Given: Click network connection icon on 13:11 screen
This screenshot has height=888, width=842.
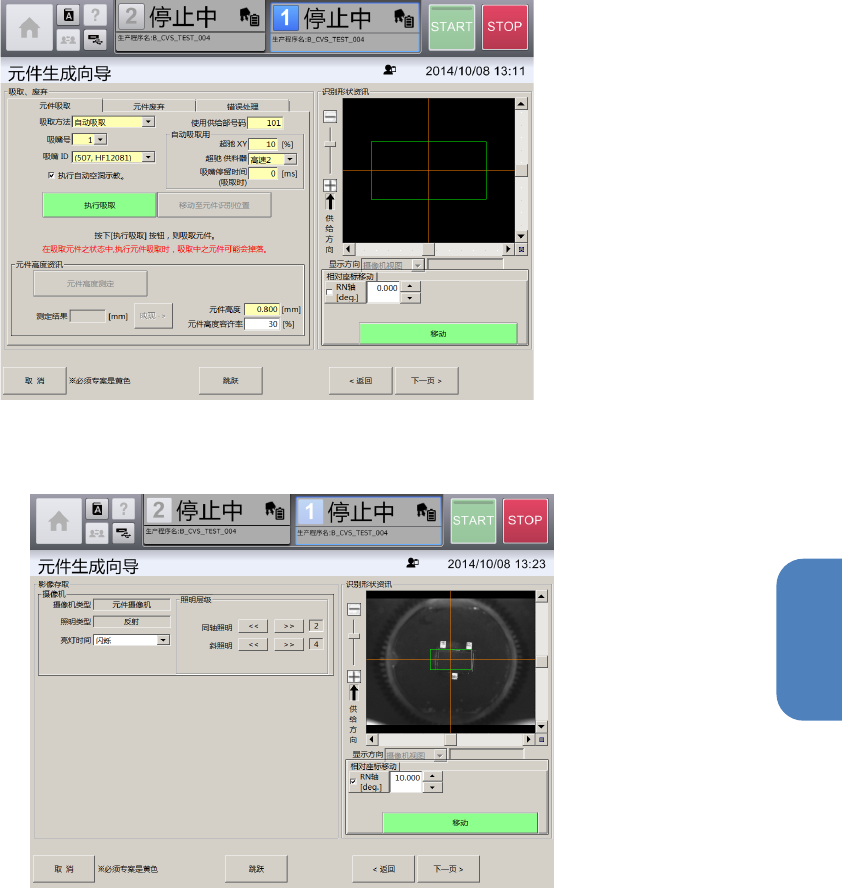Looking at the screenshot, I should tap(95, 40).
